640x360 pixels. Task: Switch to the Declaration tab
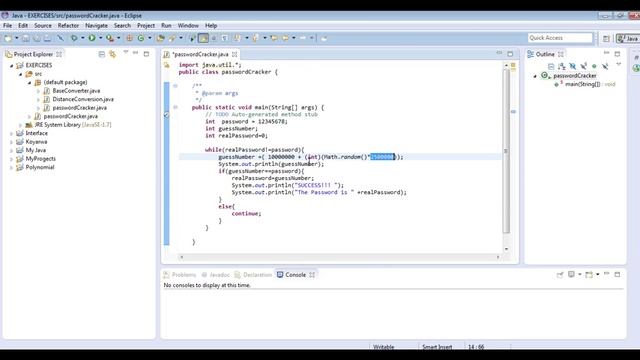[253, 275]
